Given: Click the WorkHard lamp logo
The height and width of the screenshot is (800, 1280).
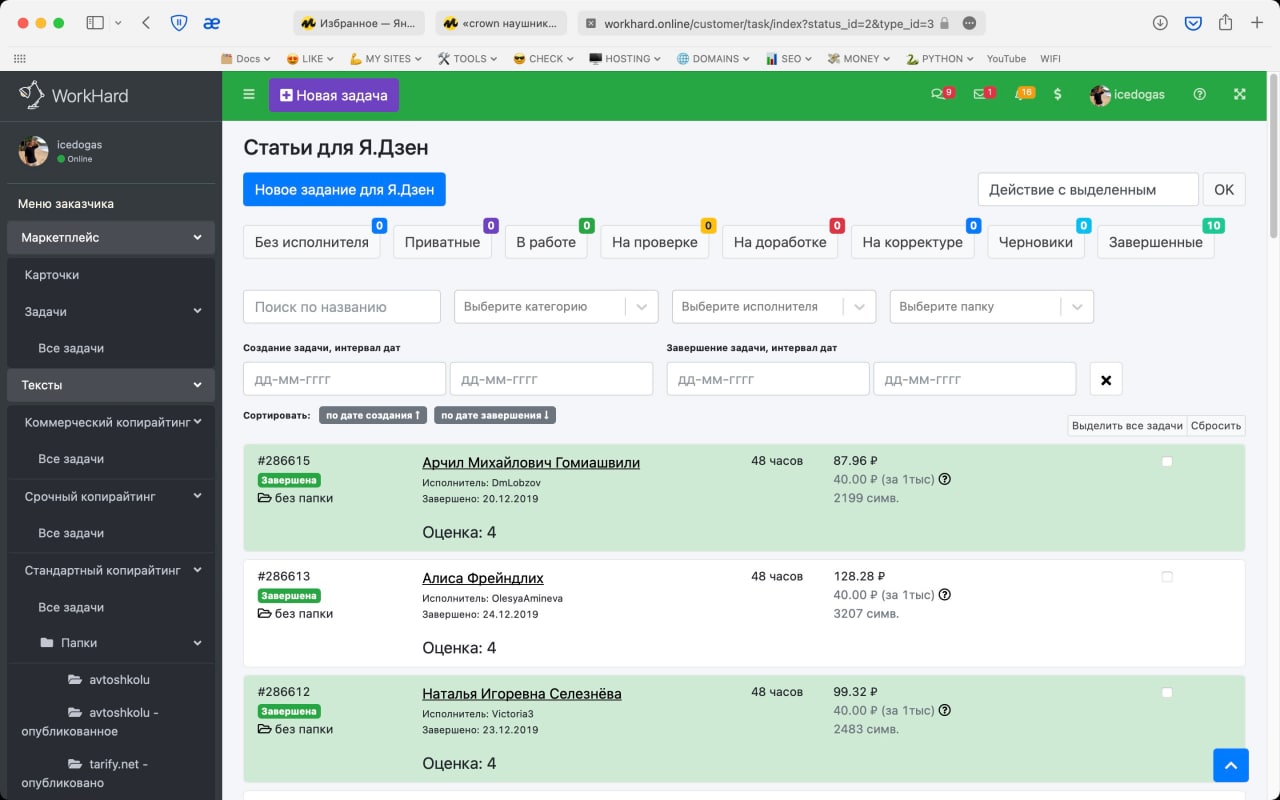Looking at the screenshot, I should click(31, 95).
